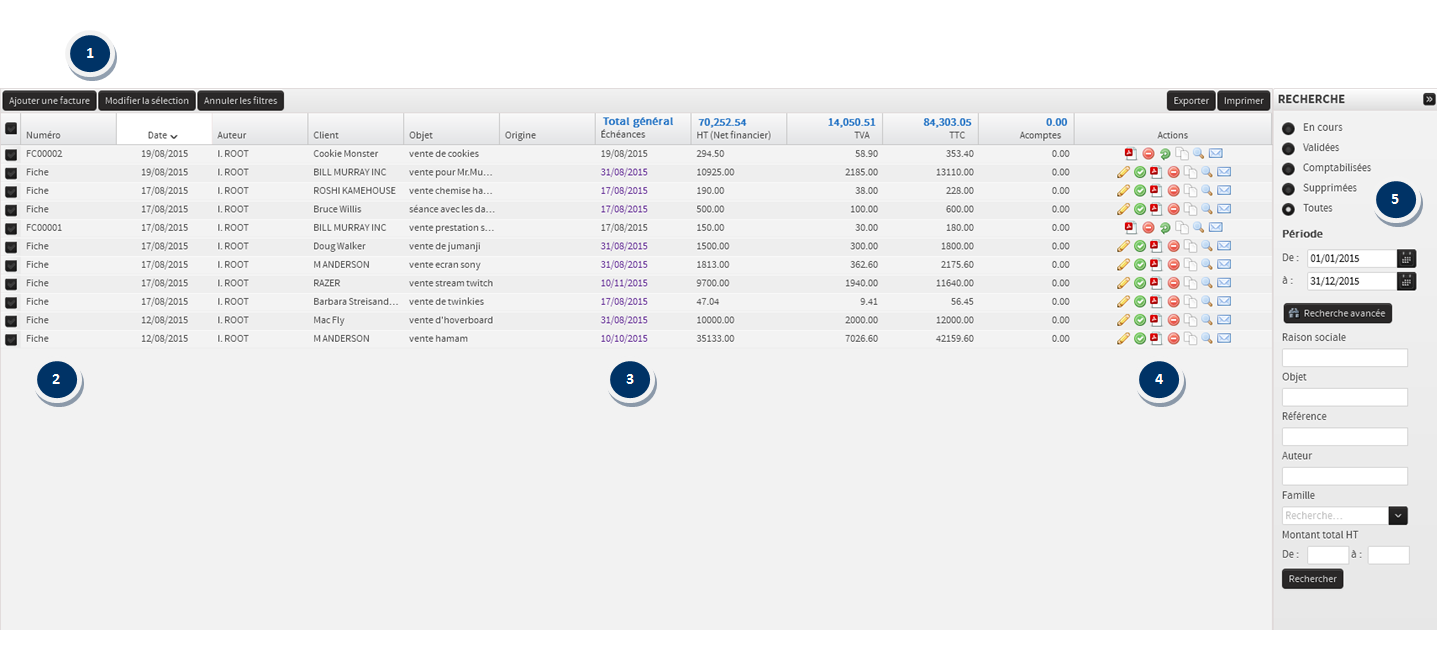Click the 'Raison sociale' input field
The height and width of the screenshot is (663, 1437).
(1344, 358)
